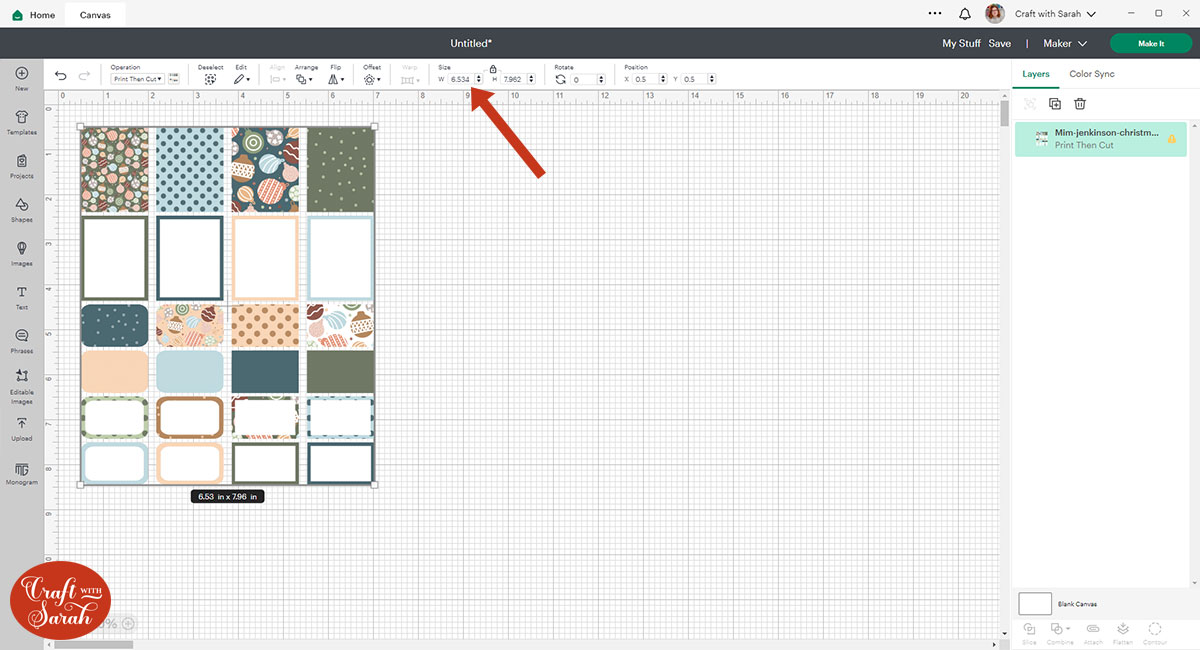The image size is (1200, 650).
Task: Click the Contour tool
Action: point(1155,632)
